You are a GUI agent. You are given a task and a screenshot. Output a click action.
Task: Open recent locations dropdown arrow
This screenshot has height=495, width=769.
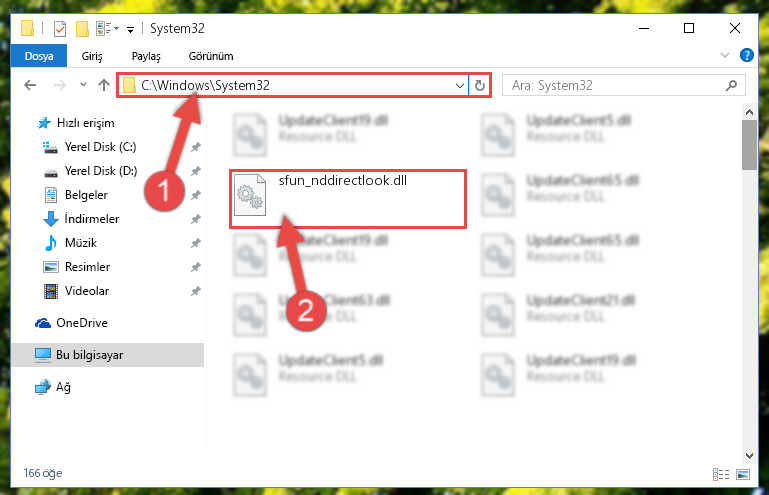point(83,85)
